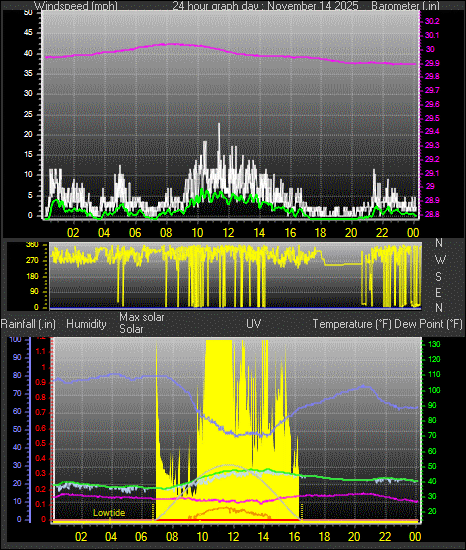Click '29.7' on the barometer axis
Viewport: 466px width, 550px height.
coord(432,90)
